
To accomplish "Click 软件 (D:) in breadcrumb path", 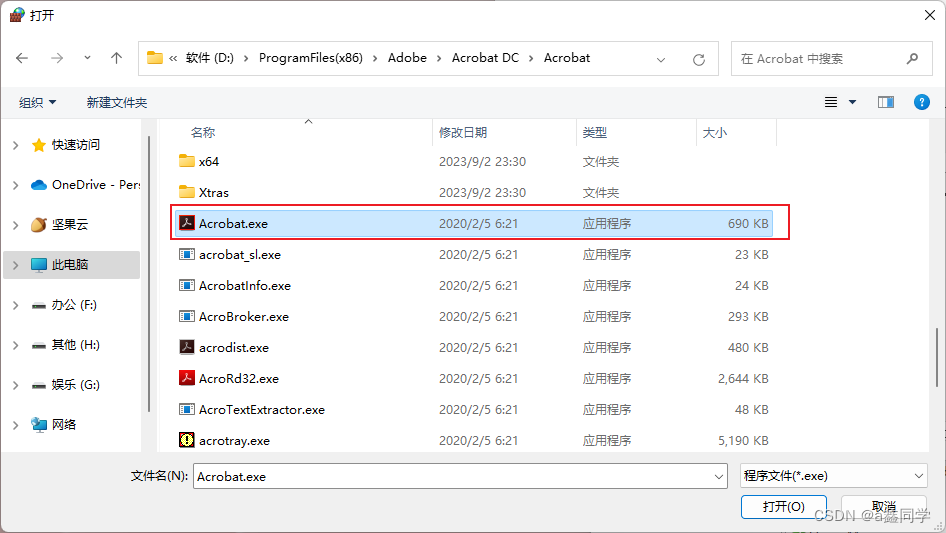I will (209, 58).
